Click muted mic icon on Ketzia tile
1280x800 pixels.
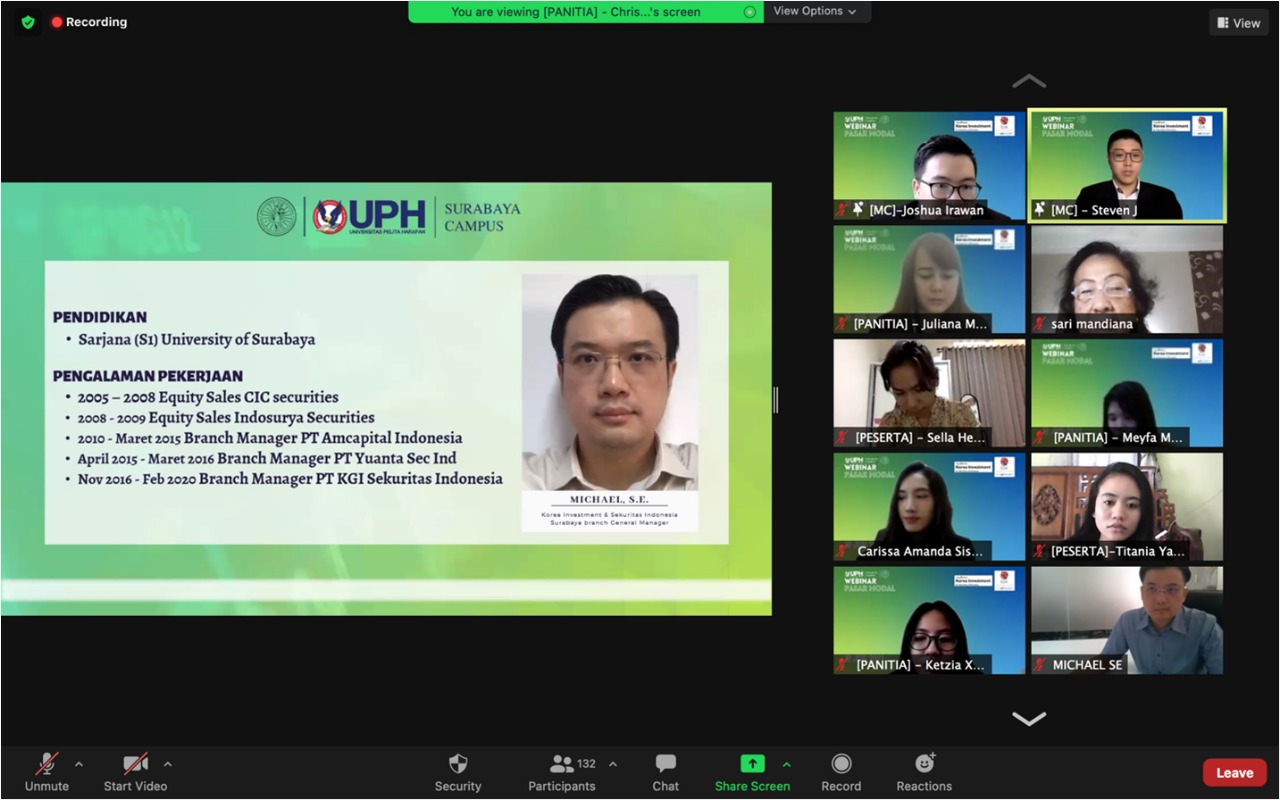pyautogui.click(x=843, y=665)
